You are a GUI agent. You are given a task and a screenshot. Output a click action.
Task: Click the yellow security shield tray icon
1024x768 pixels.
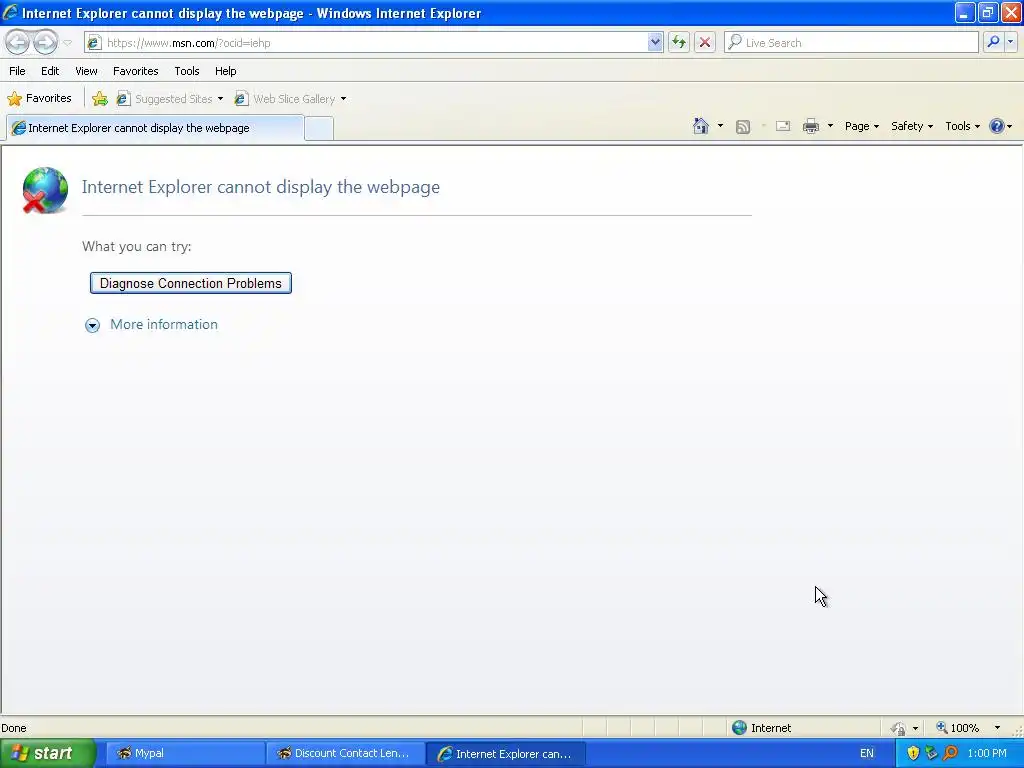click(913, 753)
